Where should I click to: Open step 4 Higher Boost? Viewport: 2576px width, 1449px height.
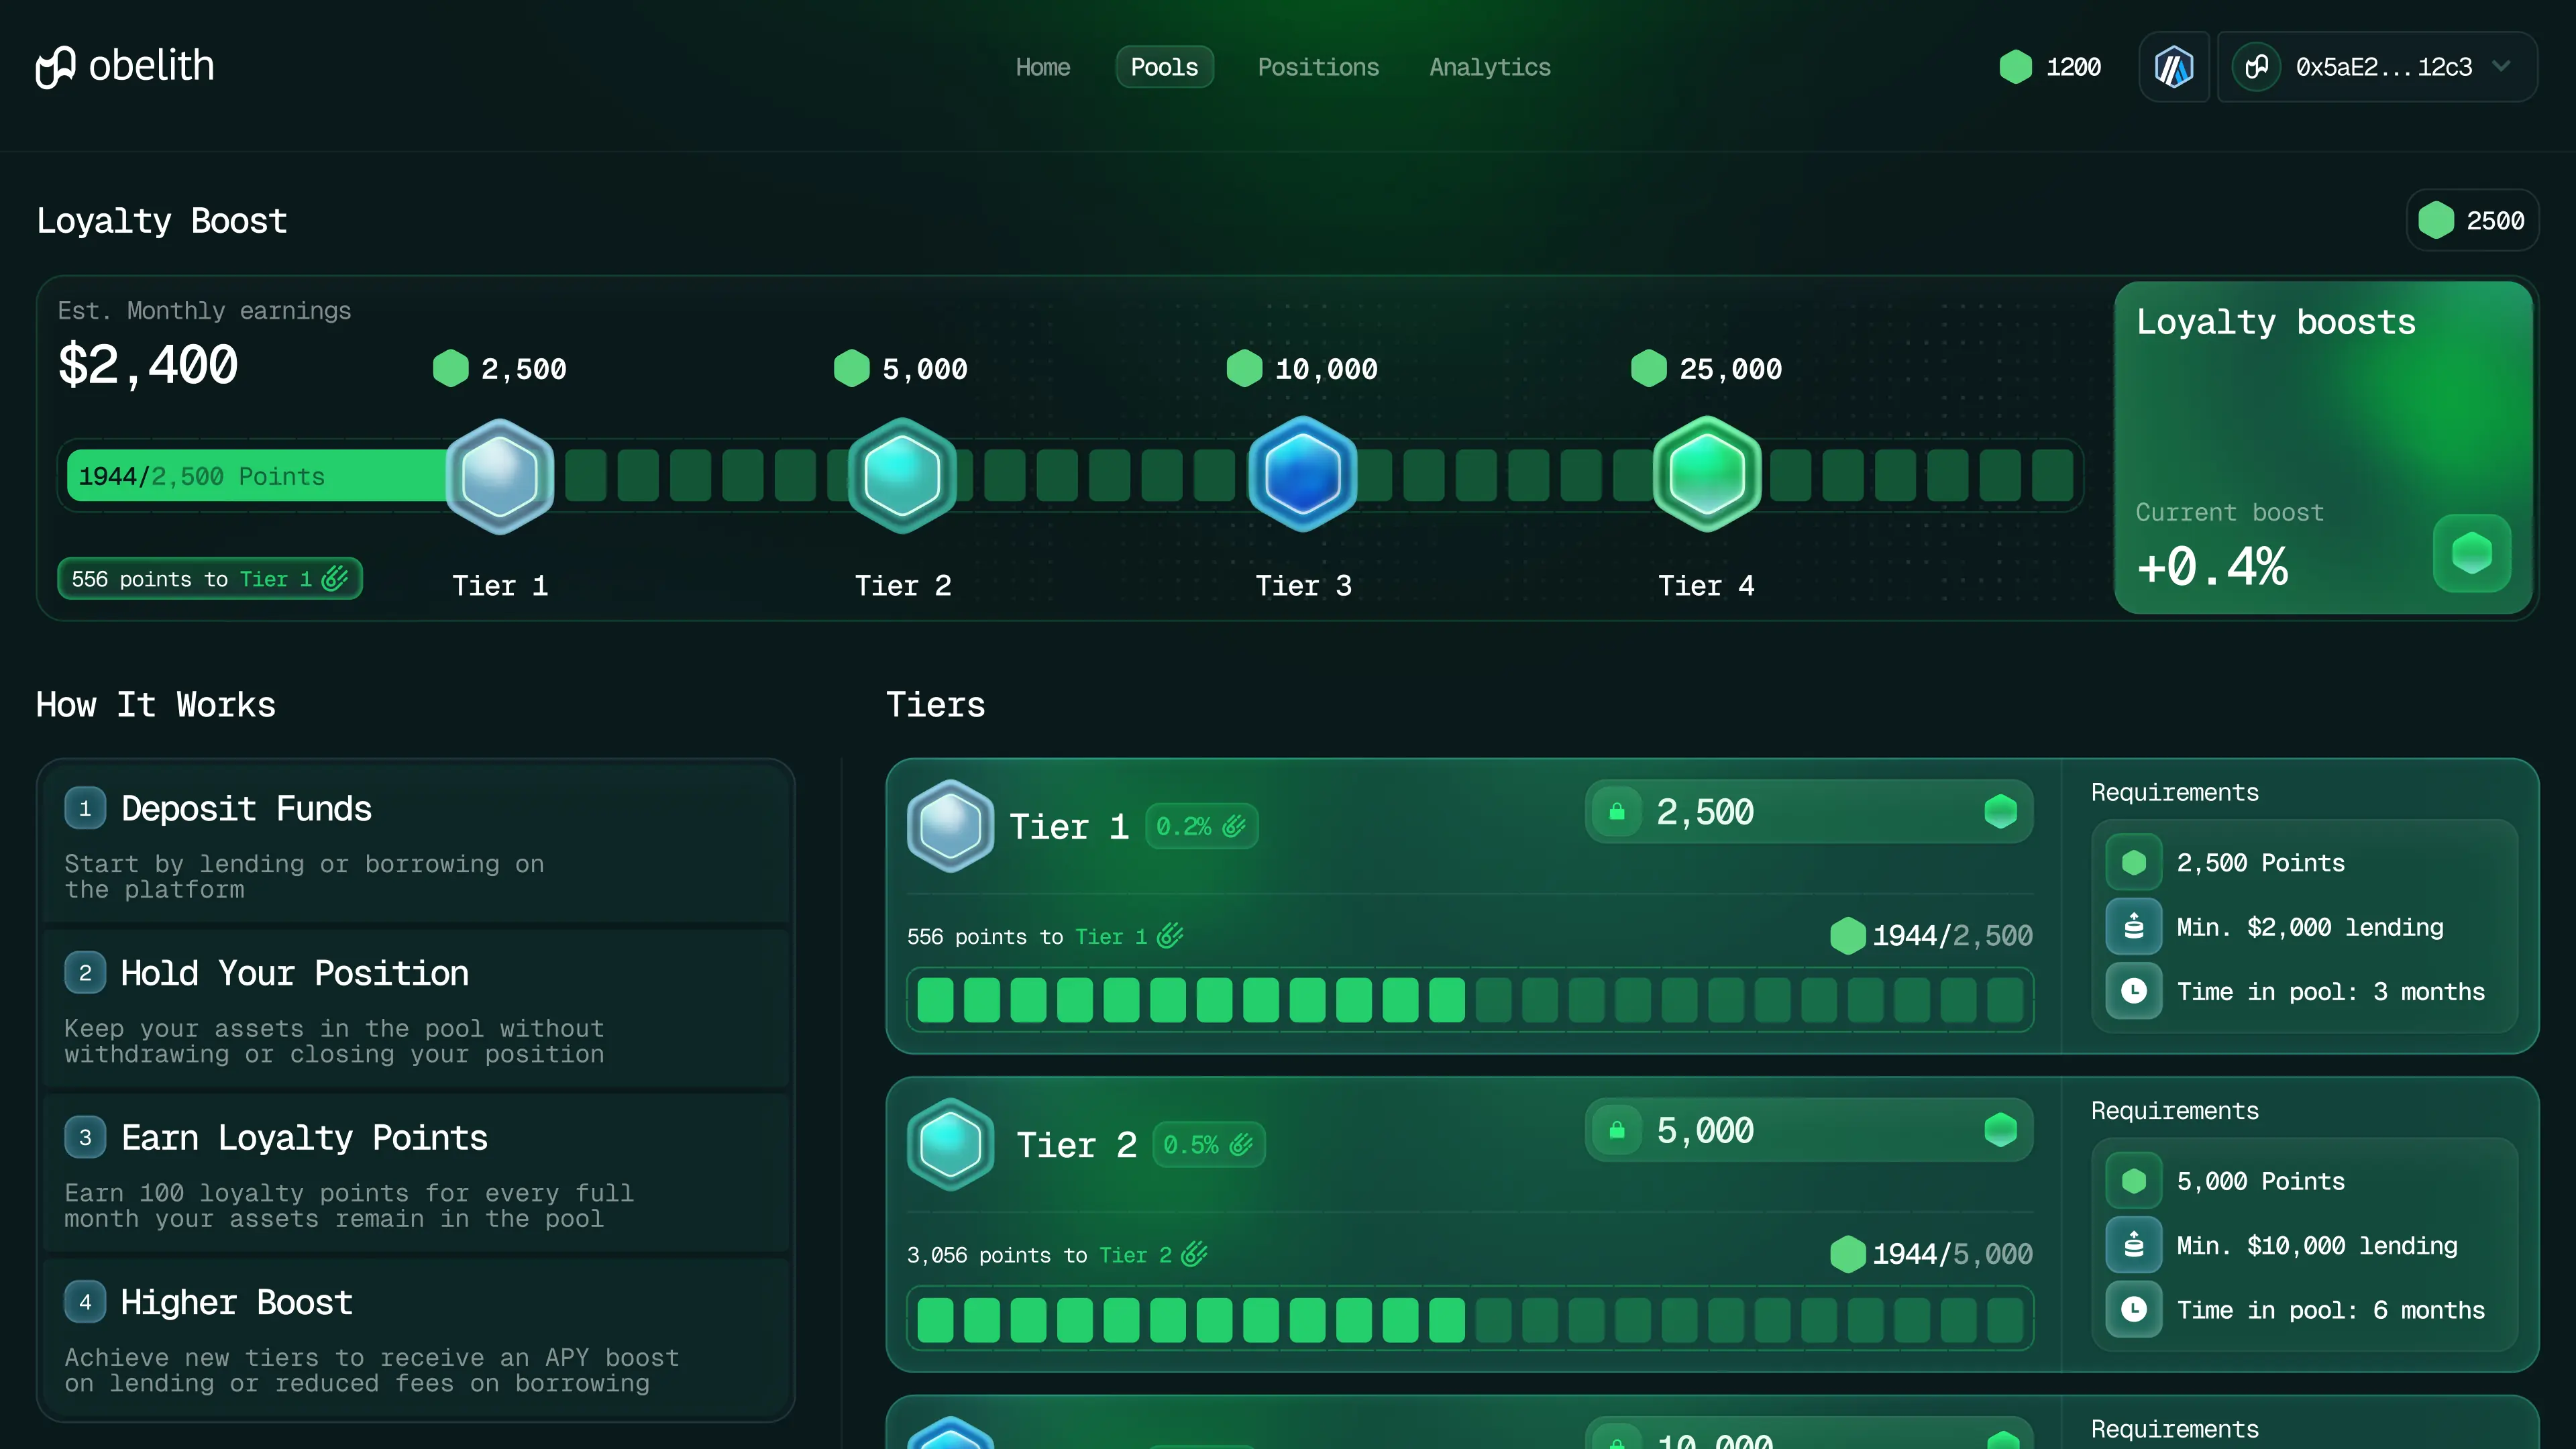pos(416,1338)
